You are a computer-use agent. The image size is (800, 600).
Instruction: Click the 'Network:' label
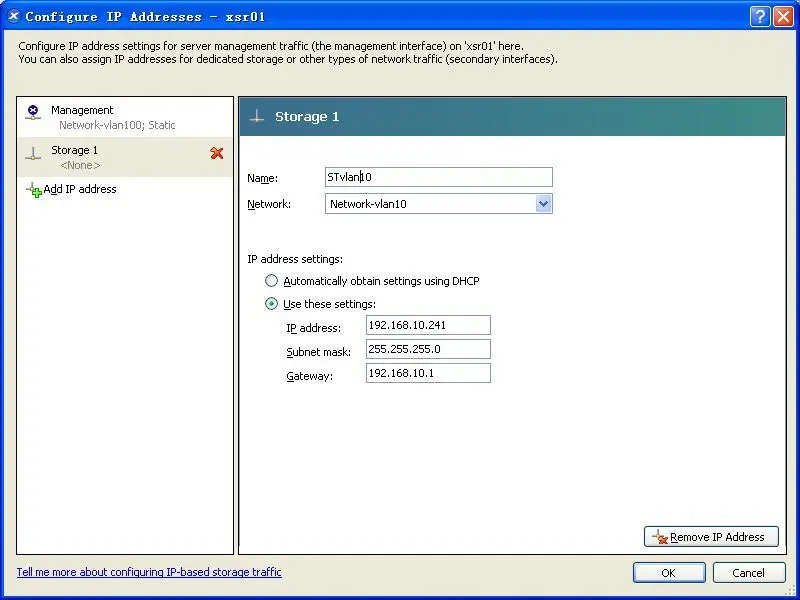(269, 205)
